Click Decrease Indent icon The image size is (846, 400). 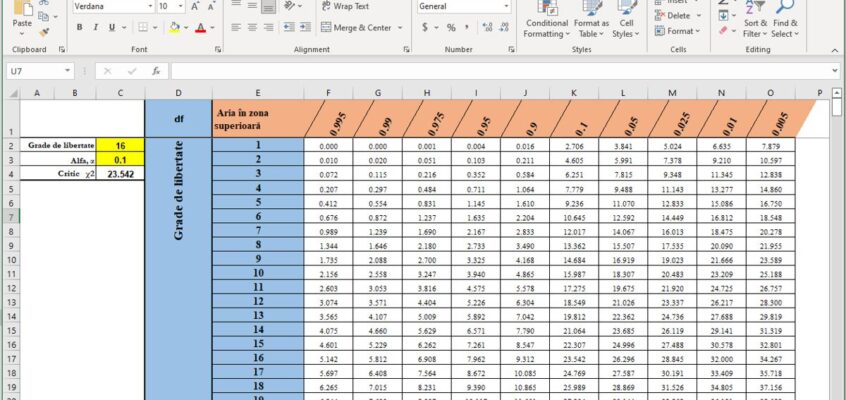[289, 28]
